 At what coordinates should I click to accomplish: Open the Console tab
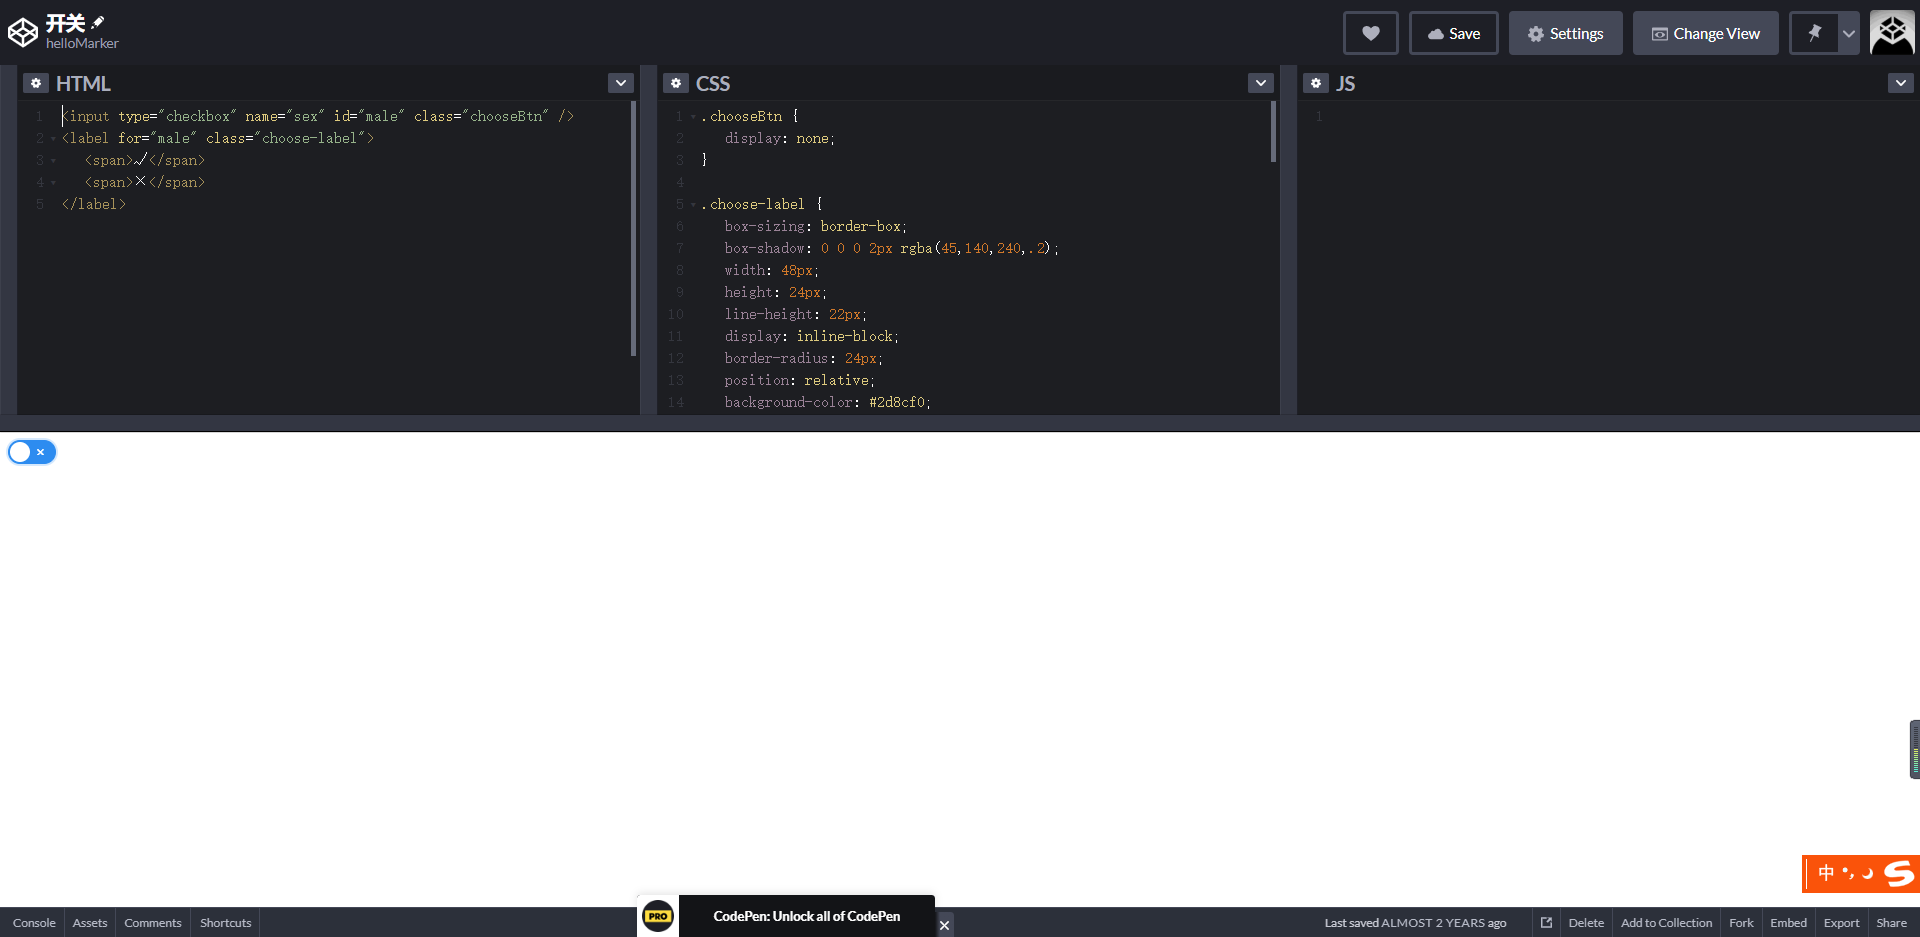[34, 922]
